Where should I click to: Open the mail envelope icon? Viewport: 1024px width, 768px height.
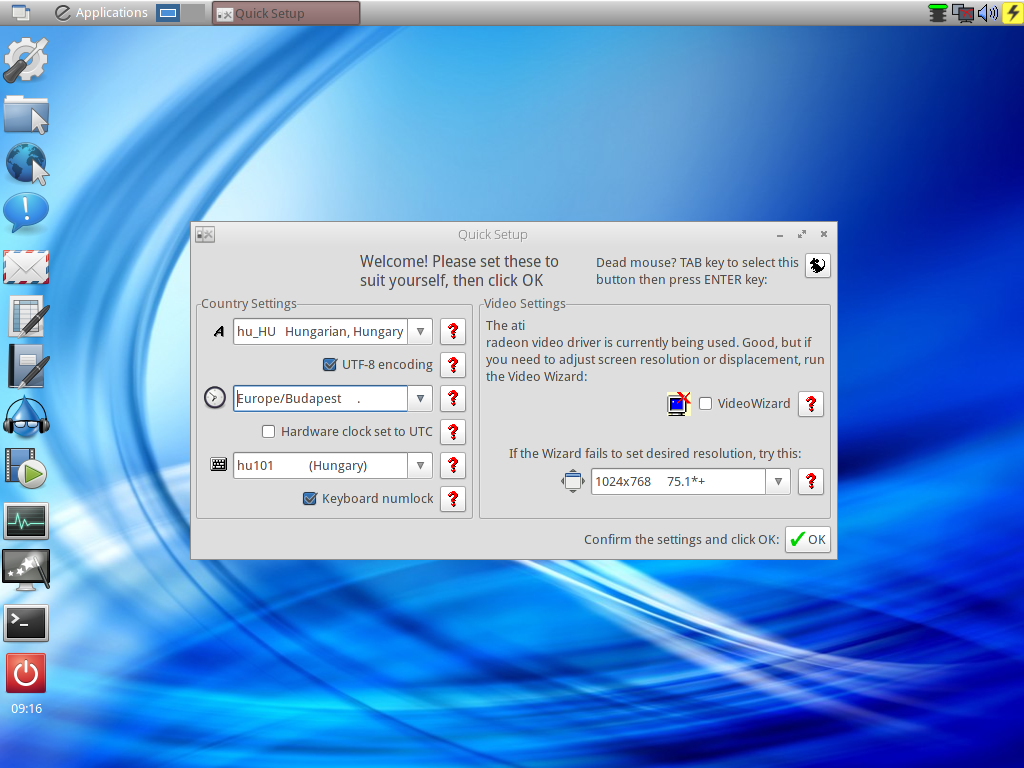[26, 268]
